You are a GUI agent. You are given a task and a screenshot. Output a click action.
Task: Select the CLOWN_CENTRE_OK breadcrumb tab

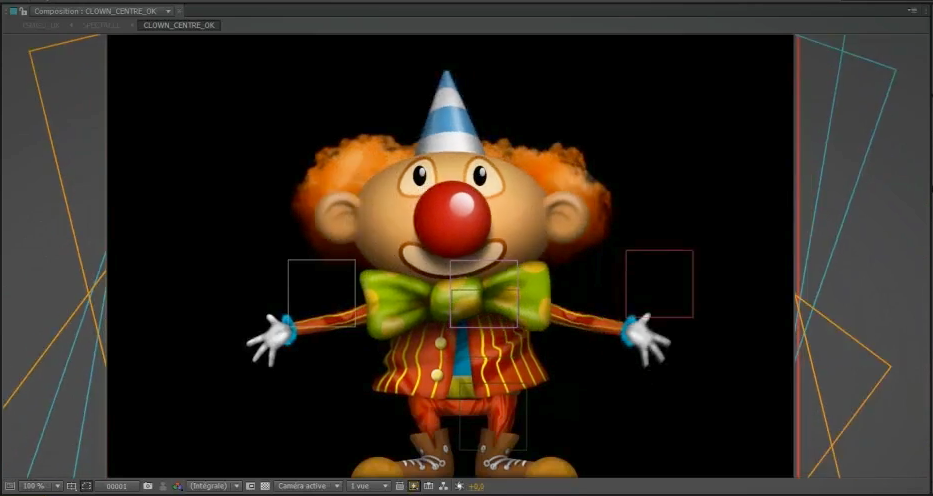click(x=179, y=25)
